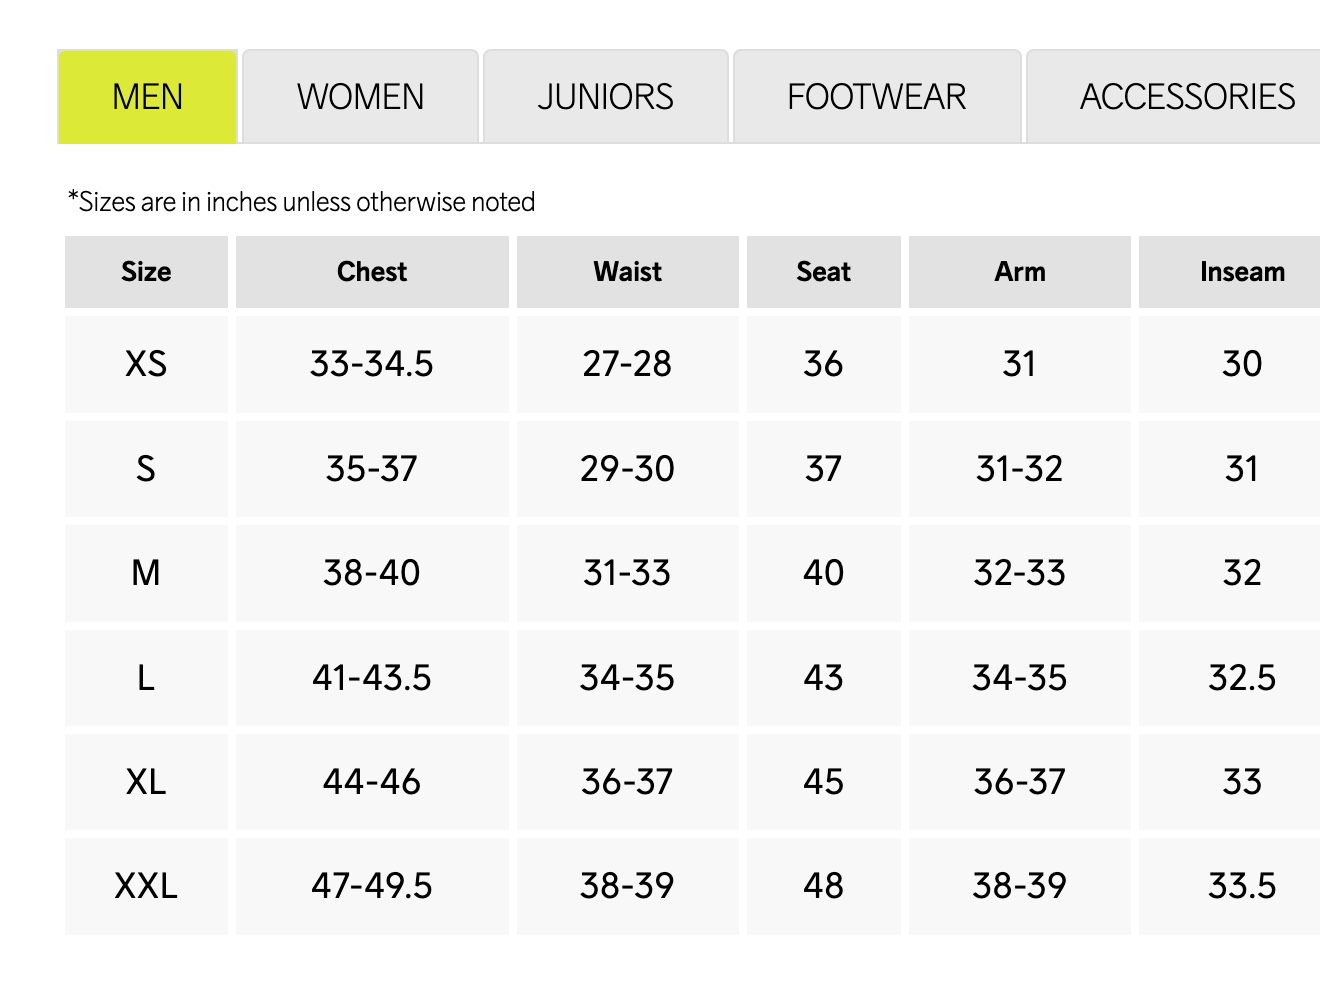The width and height of the screenshot is (1320, 986).
Task: Show the ACCESSORIES size chart tab
Action: point(1186,97)
